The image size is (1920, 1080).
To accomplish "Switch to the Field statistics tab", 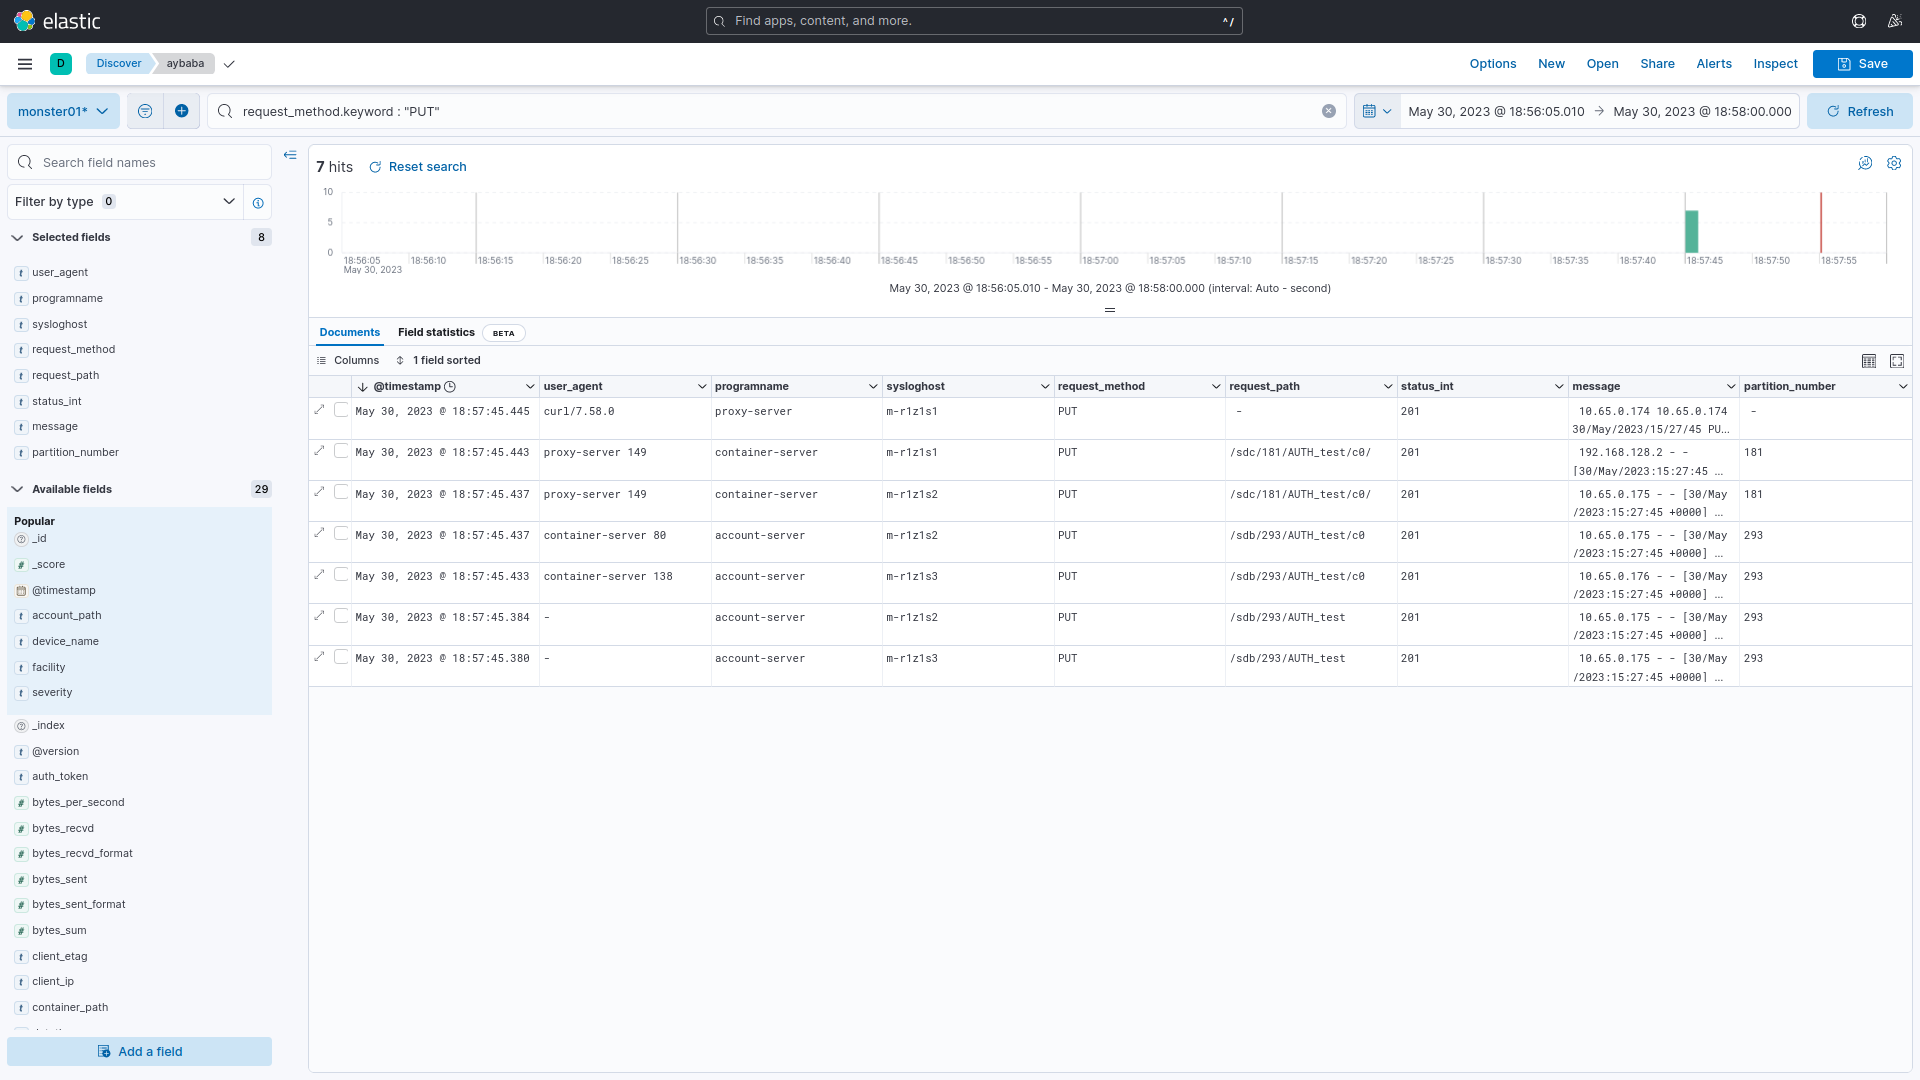I will pyautogui.click(x=436, y=333).
